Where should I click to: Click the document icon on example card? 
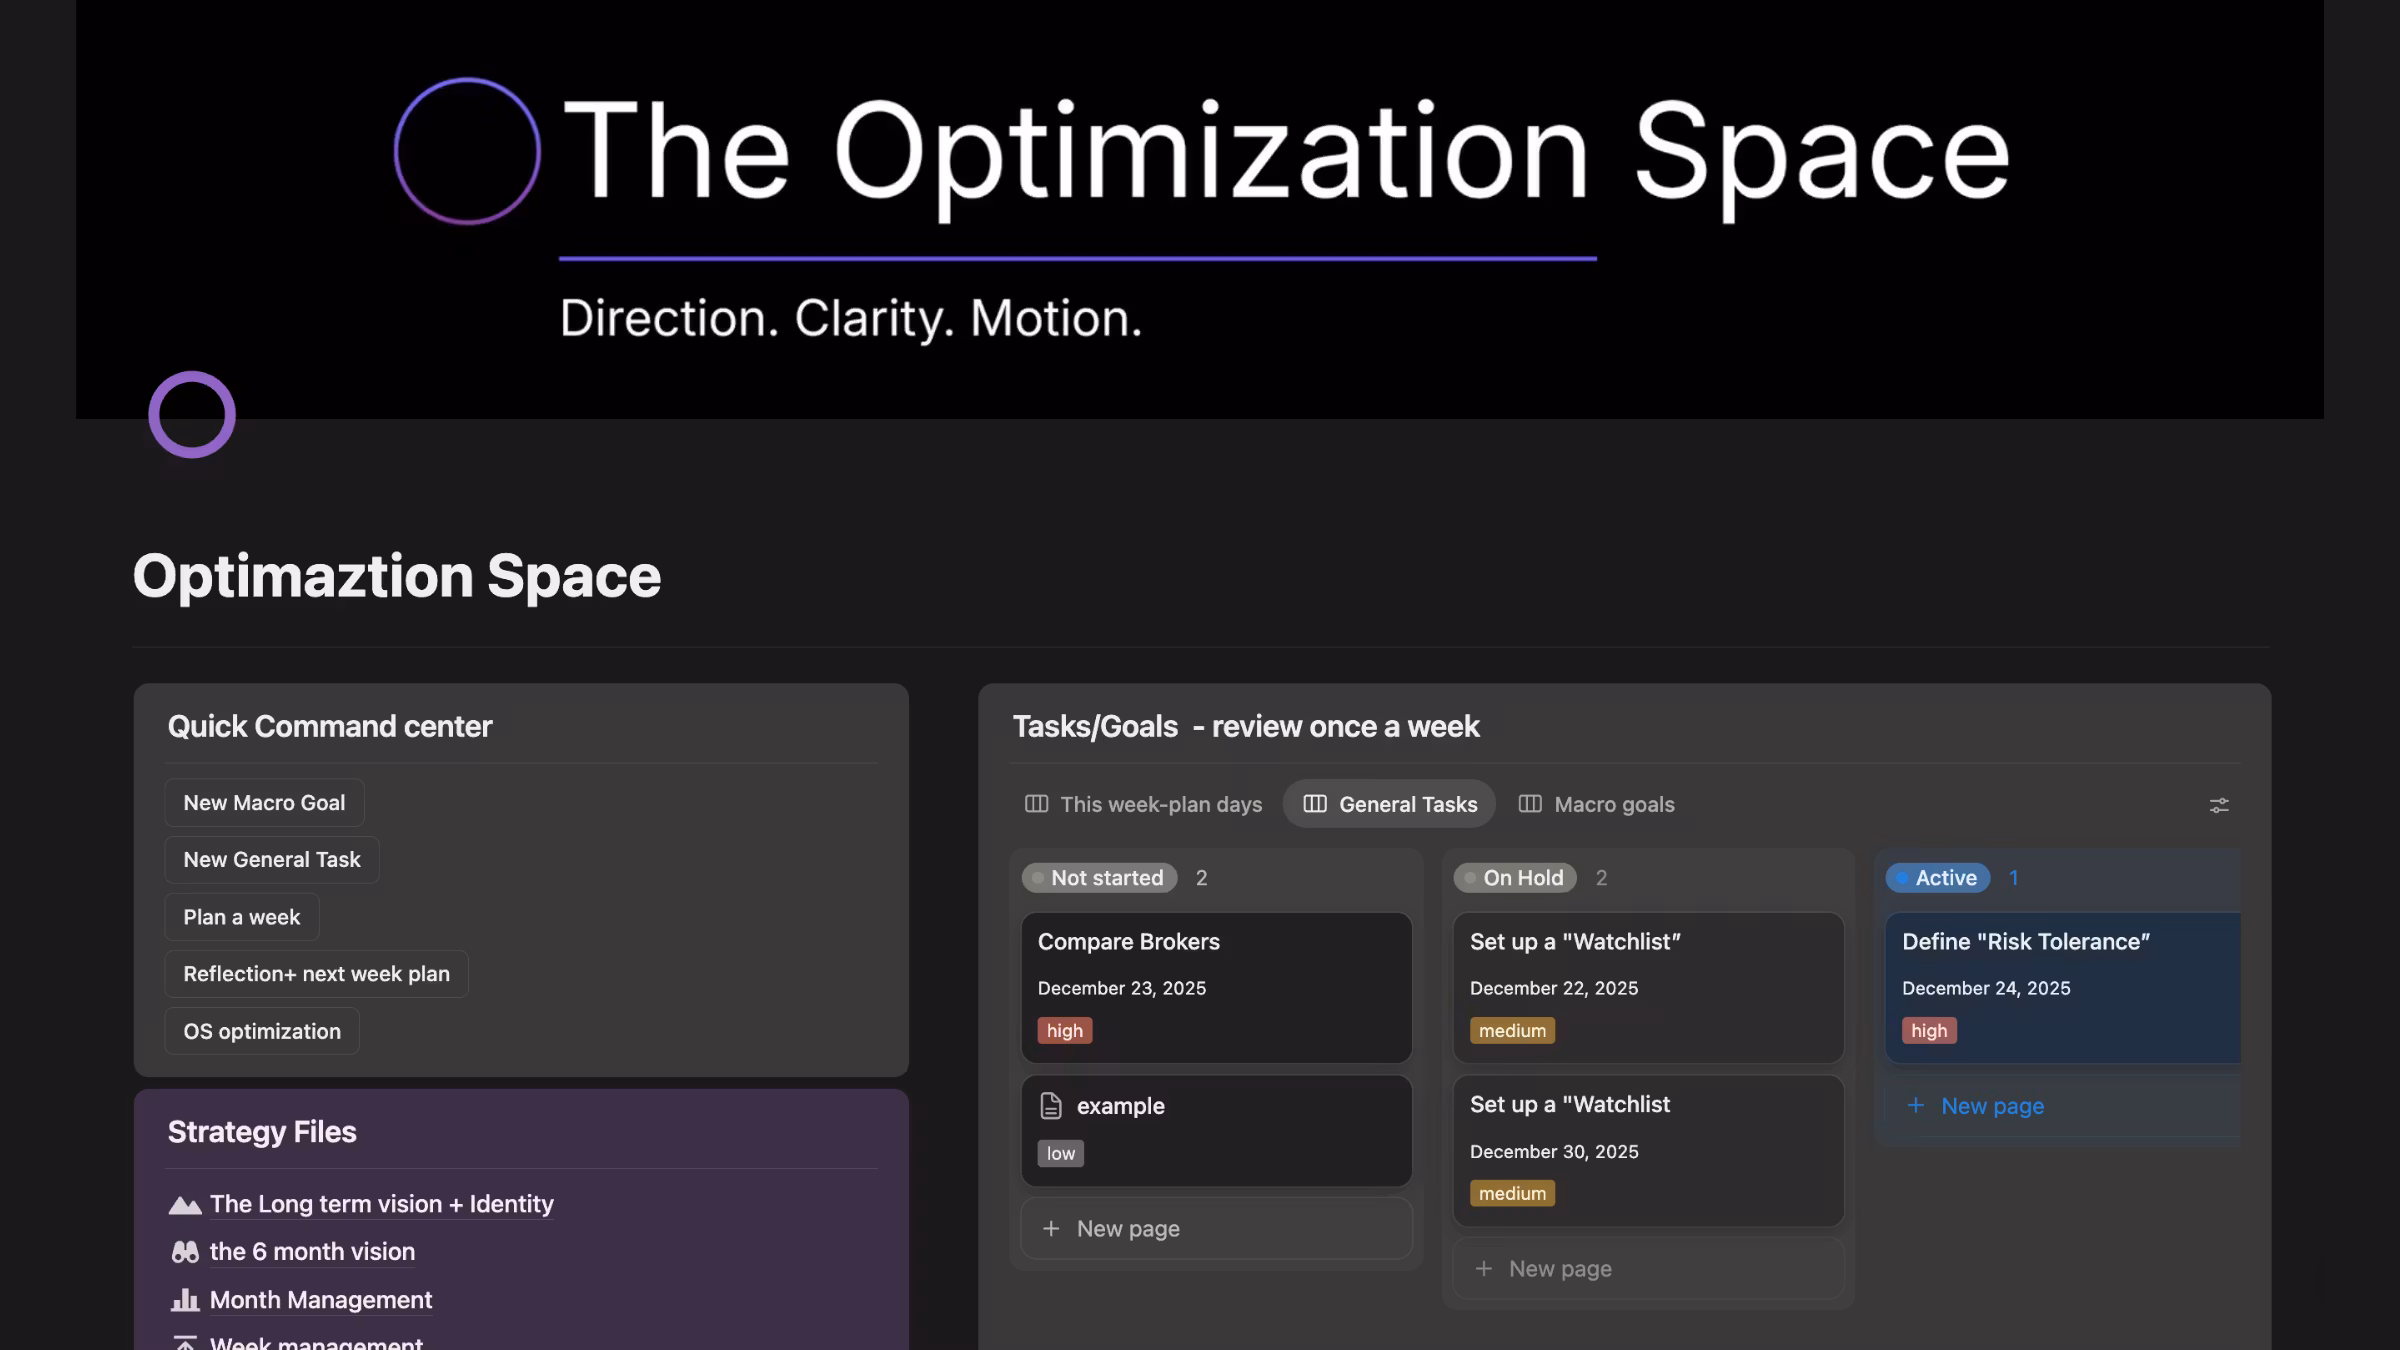point(1051,1106)
